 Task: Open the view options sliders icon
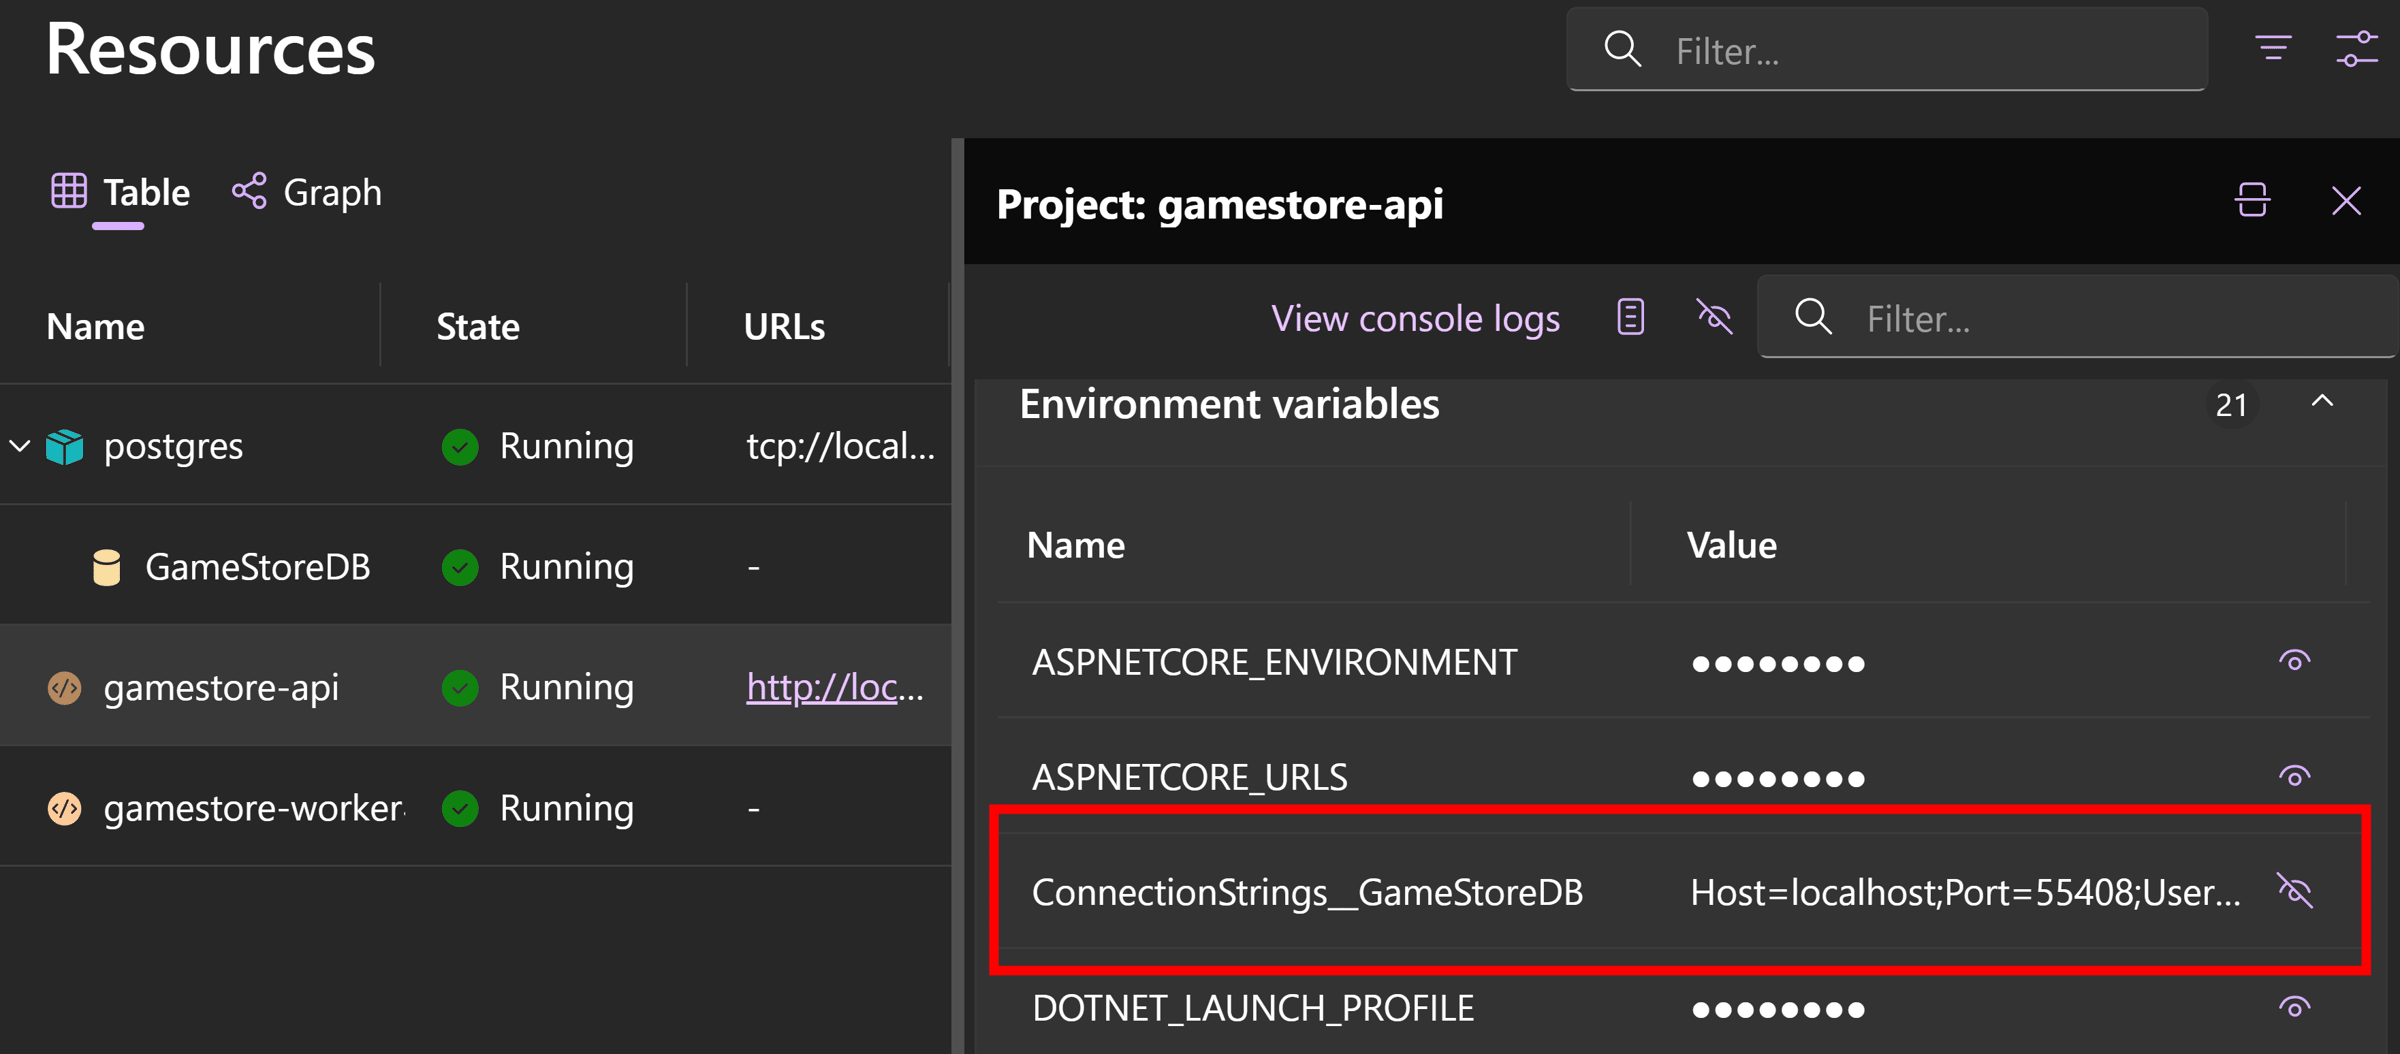2357,48
